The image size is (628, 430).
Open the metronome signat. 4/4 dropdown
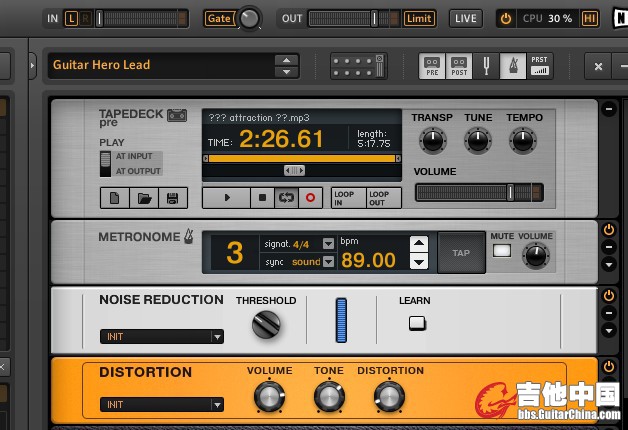(328, 244)
